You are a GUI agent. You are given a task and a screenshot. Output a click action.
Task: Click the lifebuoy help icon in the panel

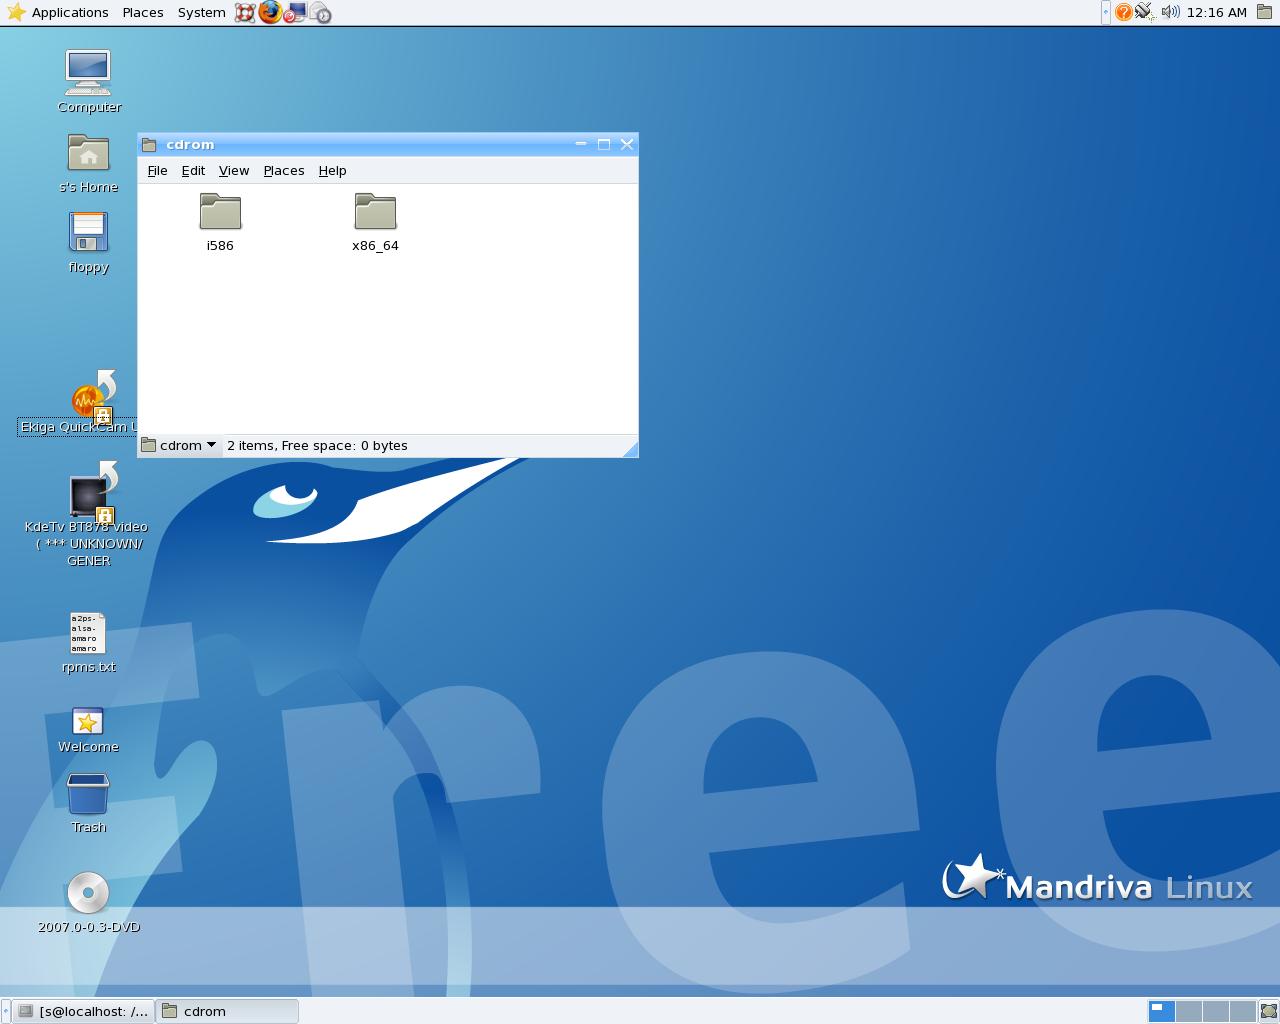[245, 13]
